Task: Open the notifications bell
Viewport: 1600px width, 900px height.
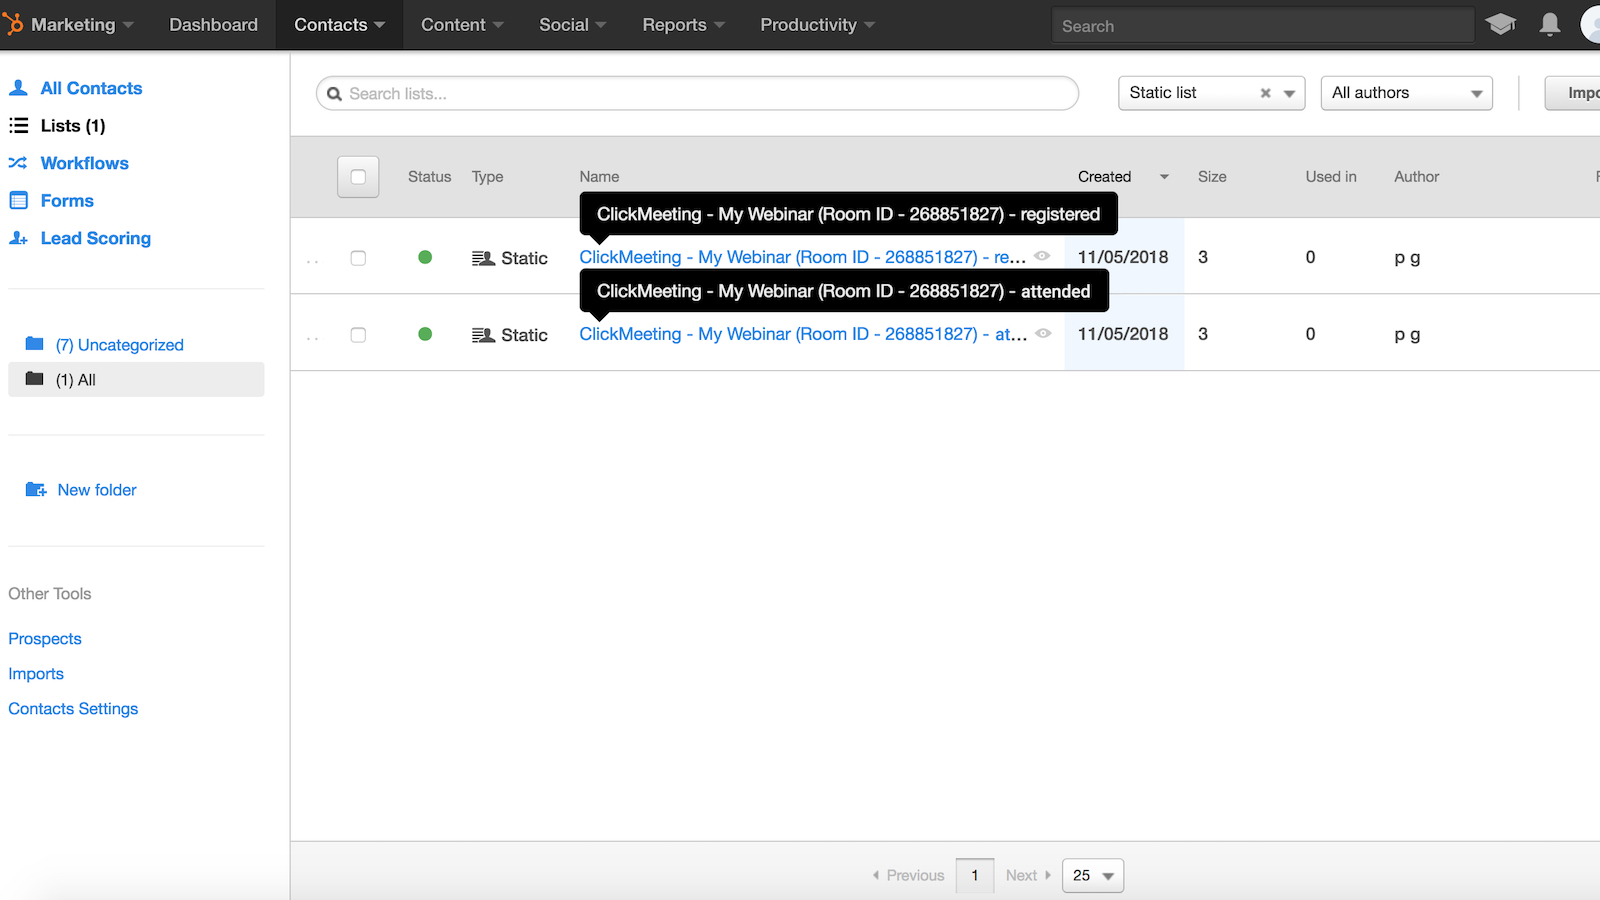Action: (1550, 24)
